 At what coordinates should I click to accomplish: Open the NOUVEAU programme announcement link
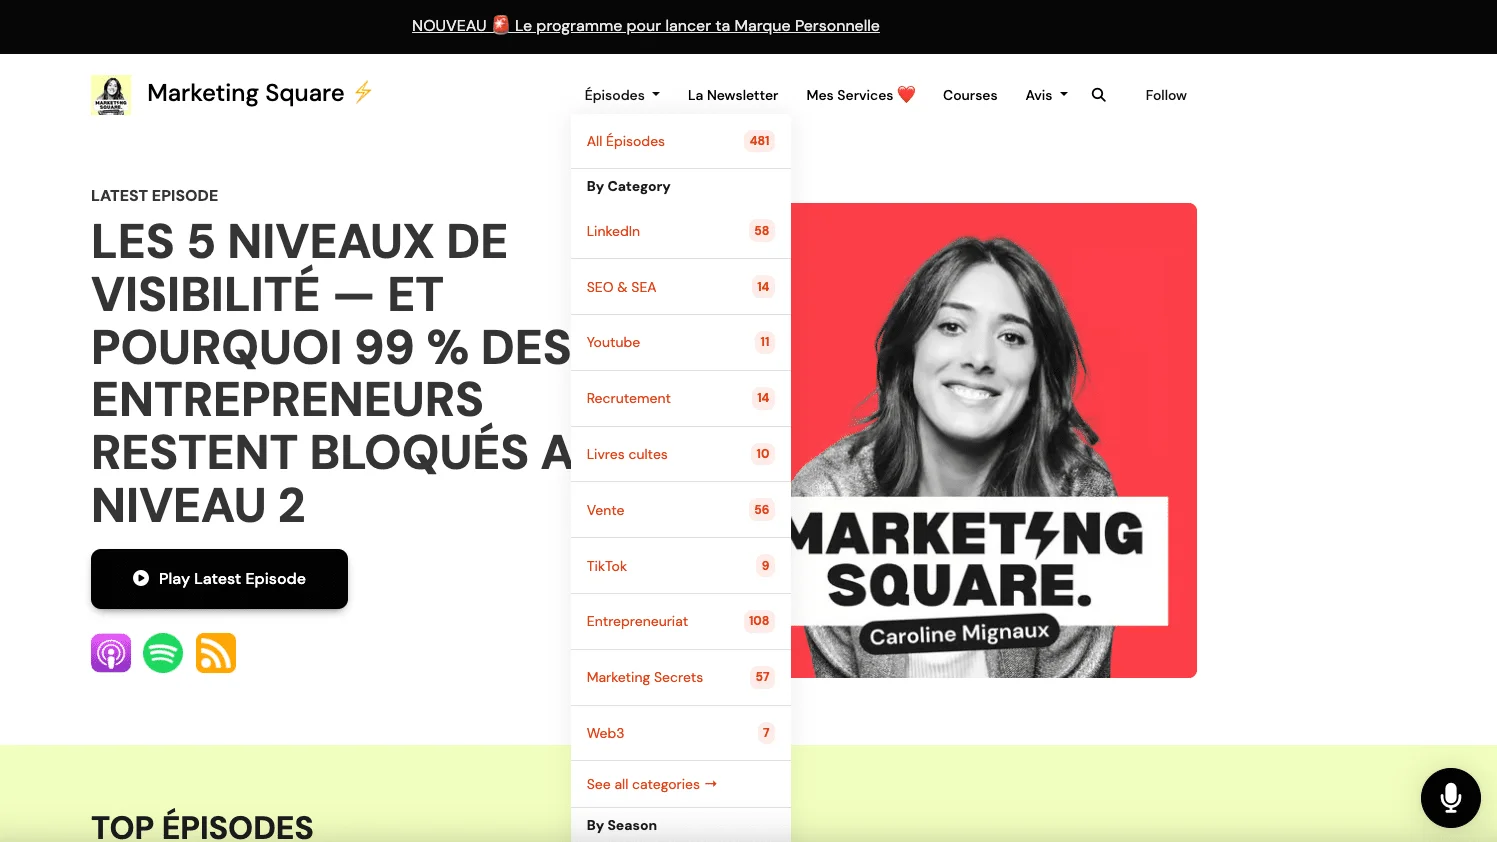point(646,26)
